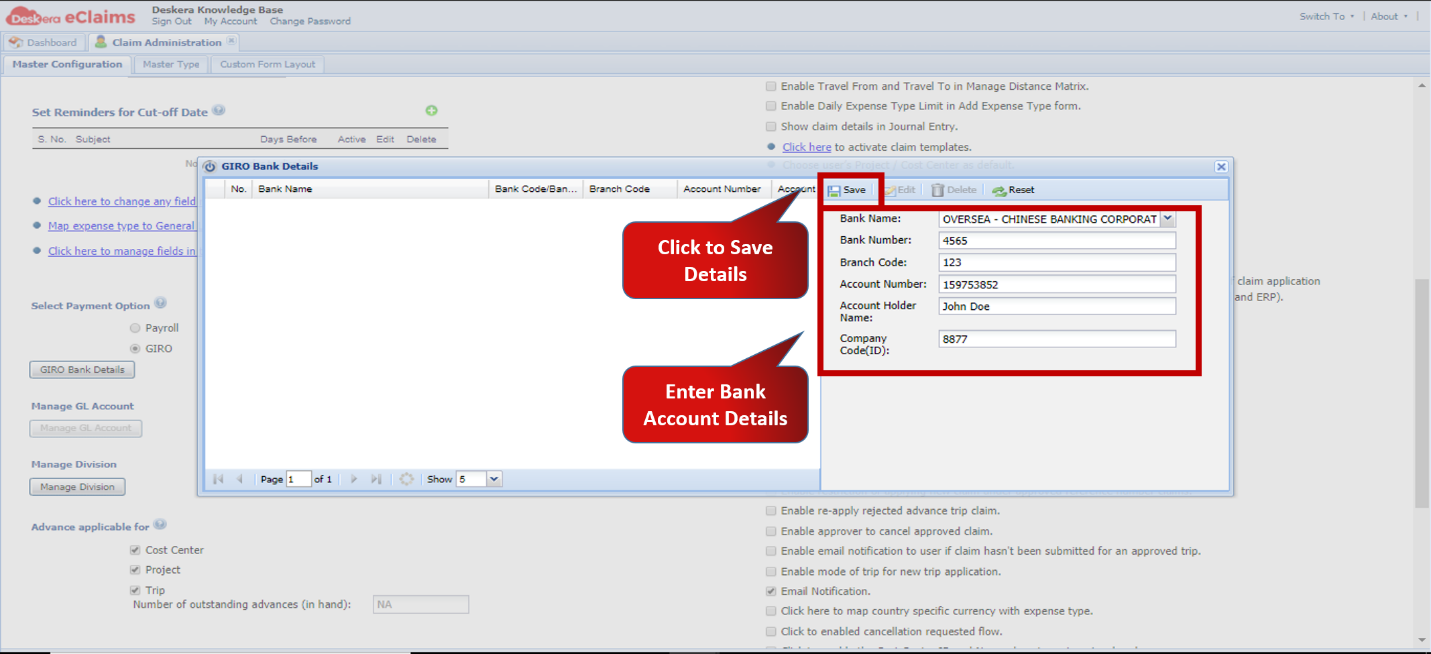Click the Account Holder Name field
This screenshot has height=654, width=1431.
[x=1058, y=307]
